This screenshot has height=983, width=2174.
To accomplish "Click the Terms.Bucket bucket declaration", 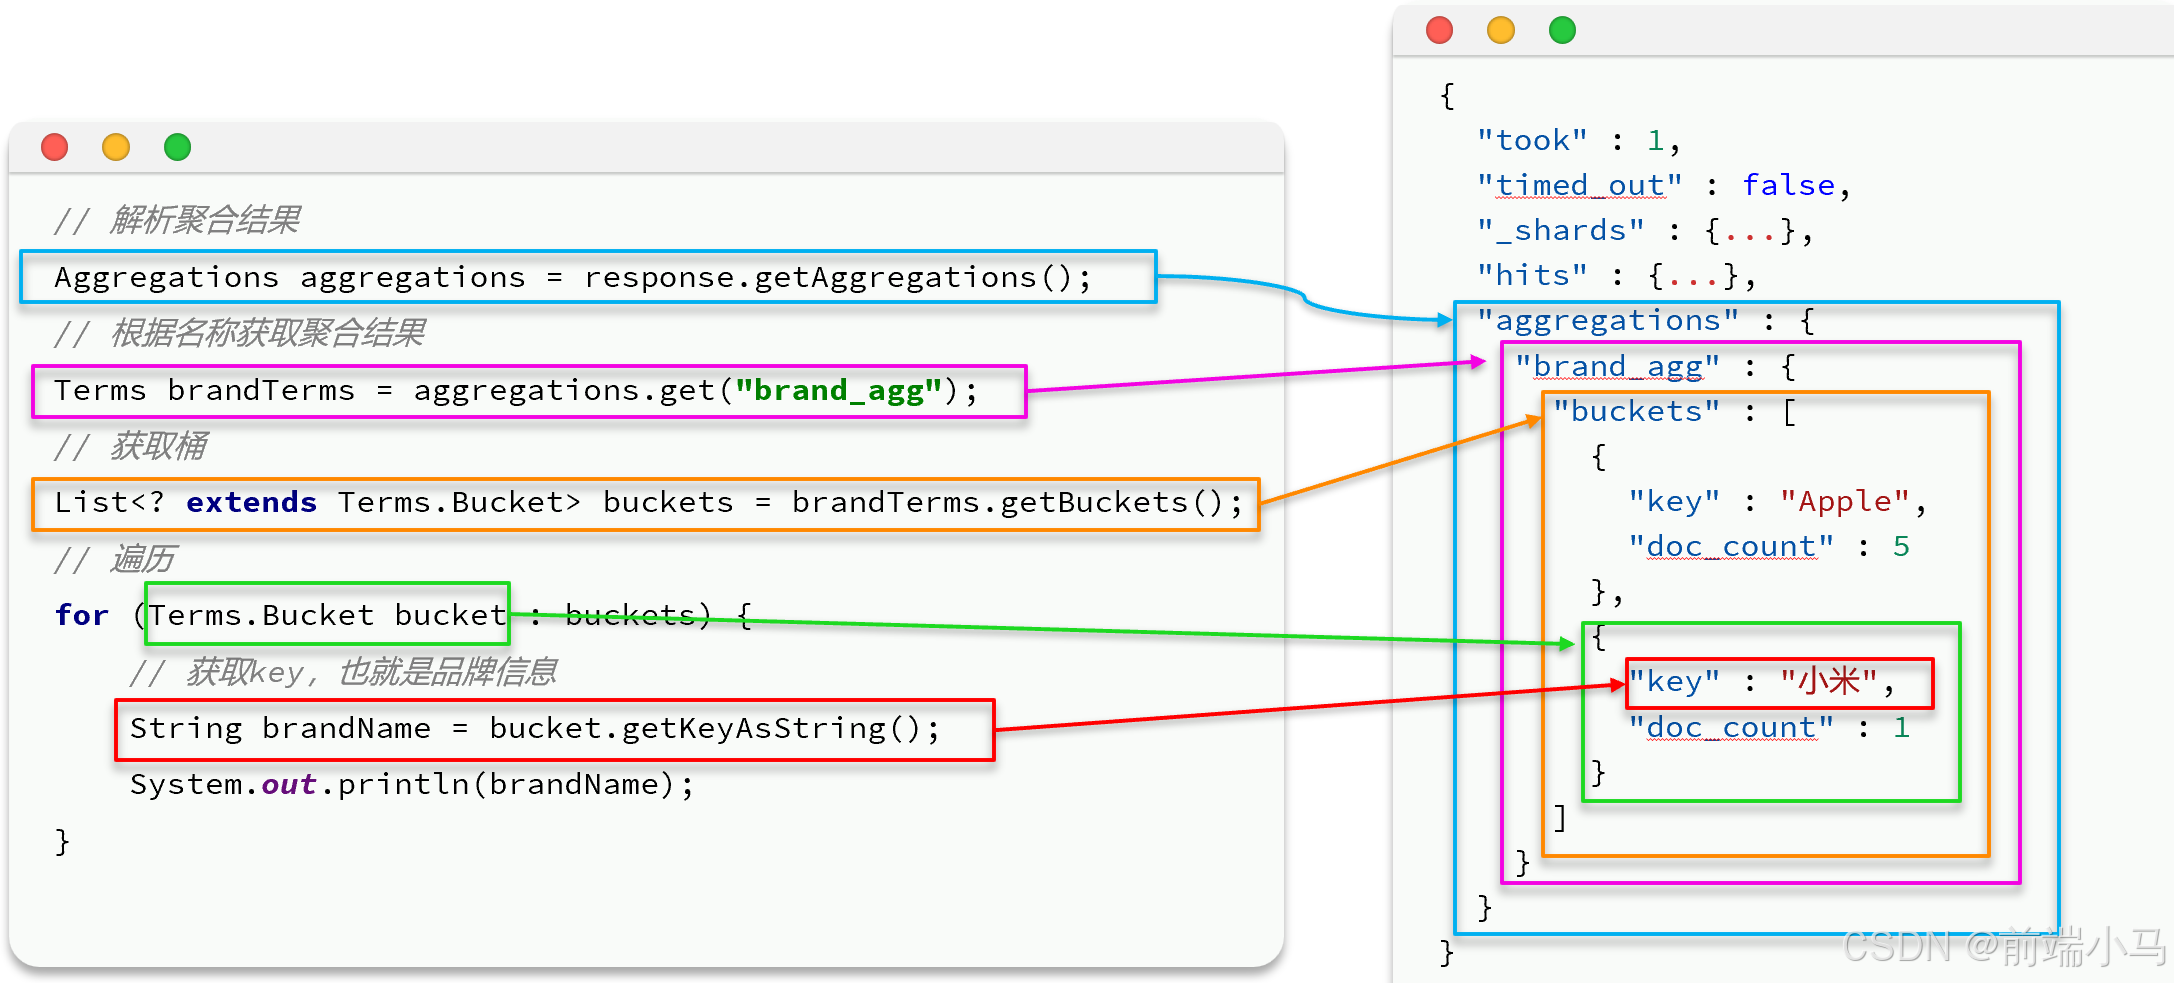I will pyautogui.click(x=328, y=615).
